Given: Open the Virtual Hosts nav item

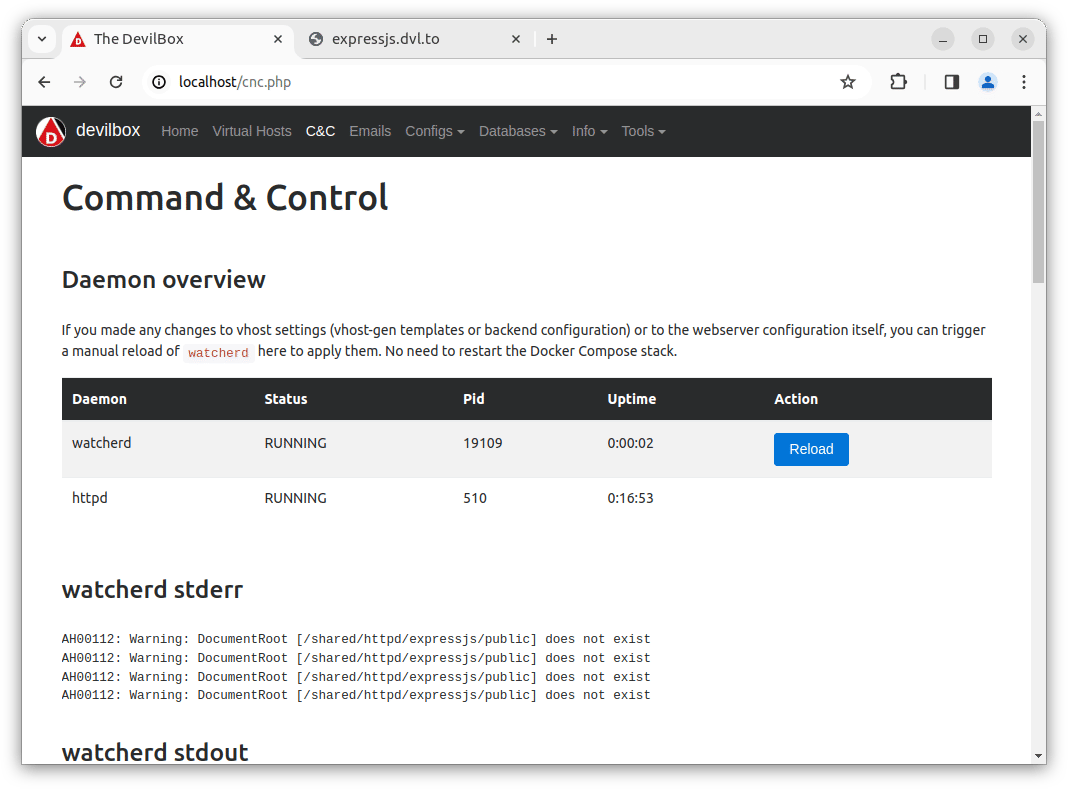Looking at the screenshot, I should pos(252,131).
